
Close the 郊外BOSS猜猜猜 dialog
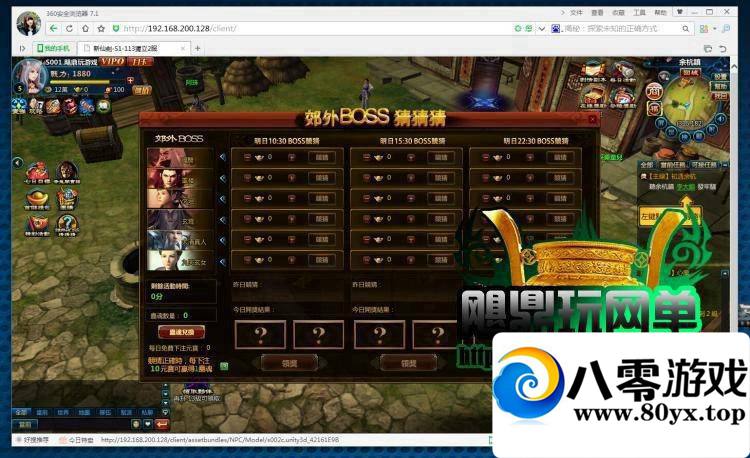pos(592,120)
